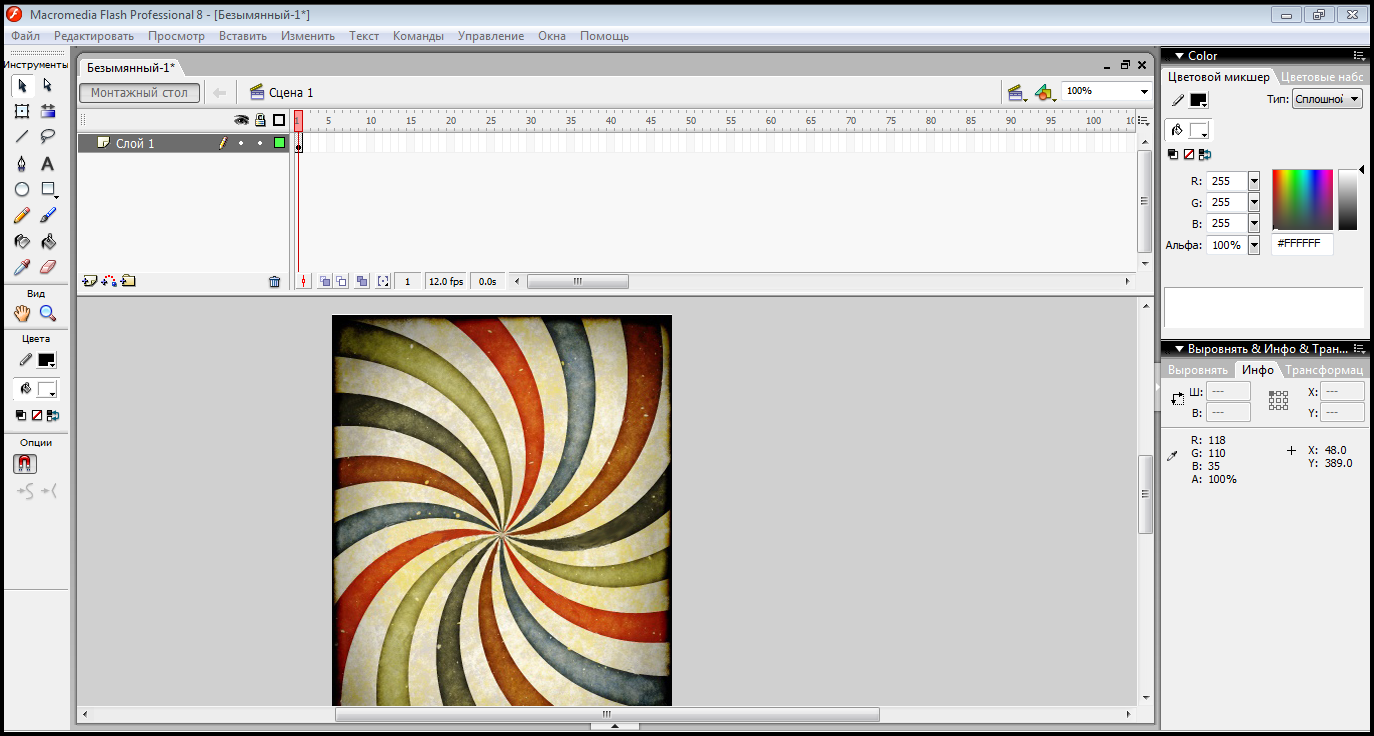Set black and white colors in toolbox
Image resolution: width=1374 pixels, height=736 pixels.
[21, 415]
